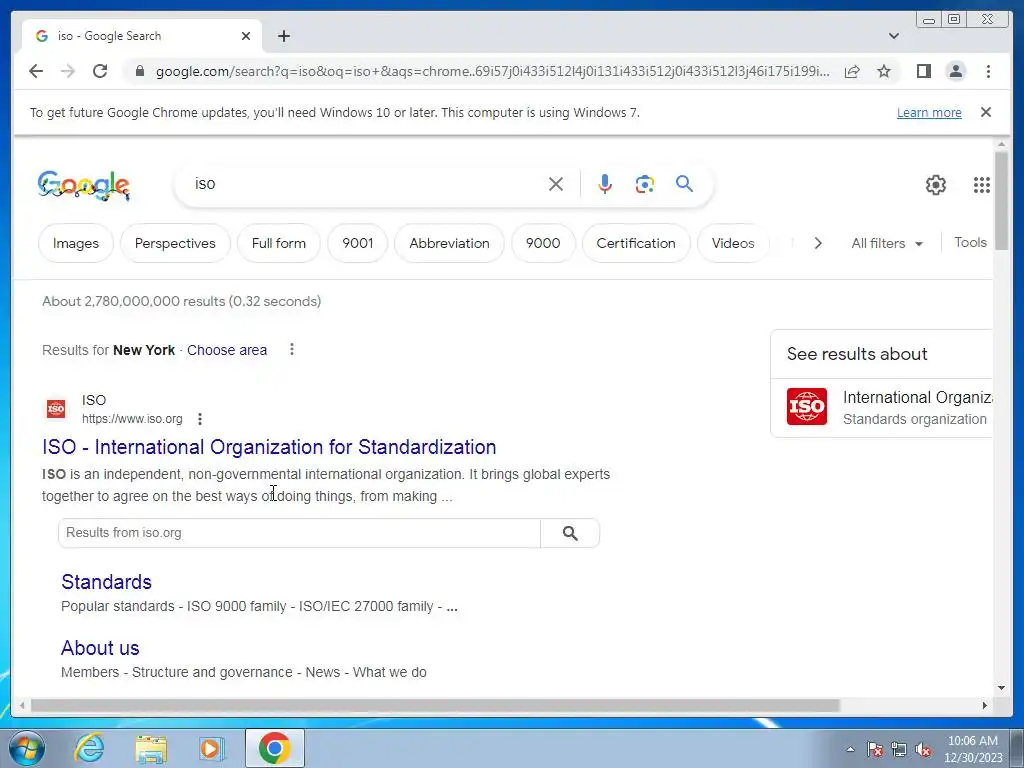Select the 9000 filter chip
Image resolution: width=1024 pixels, height=768 pixels.
543,243
